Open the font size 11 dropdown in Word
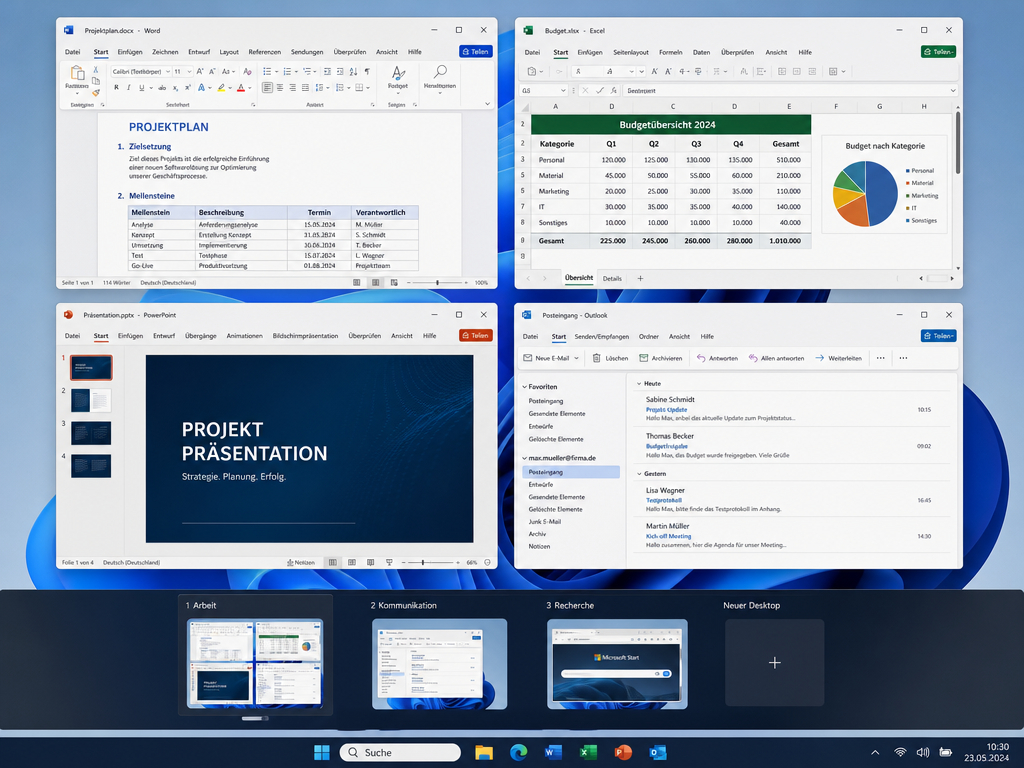1024x768 pixels. 189,71
